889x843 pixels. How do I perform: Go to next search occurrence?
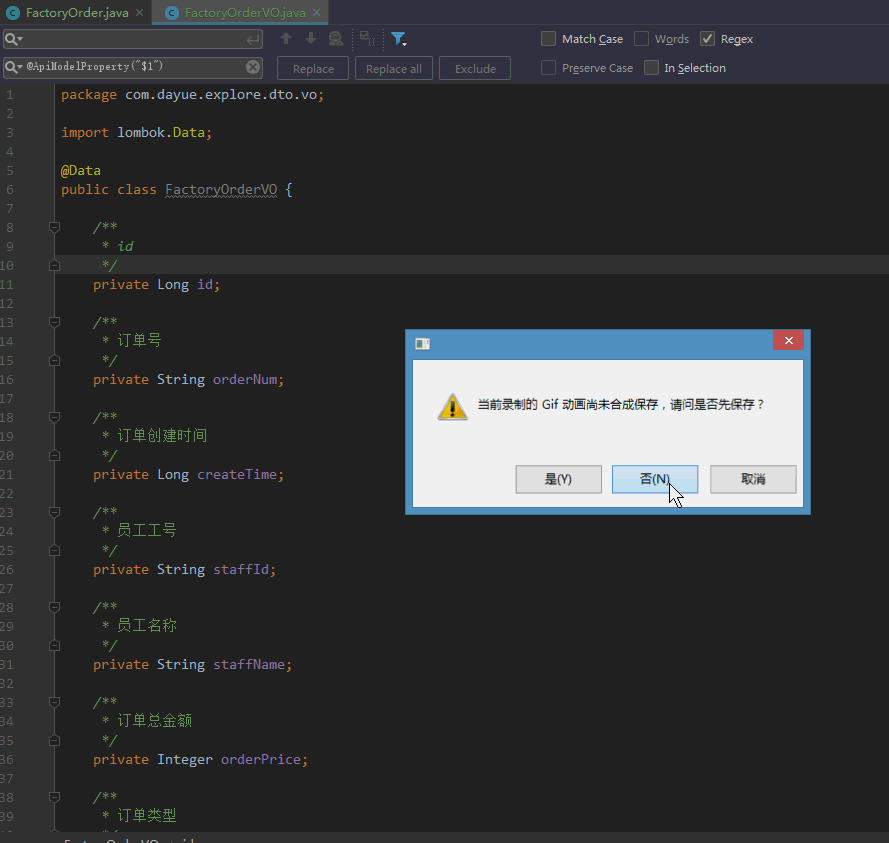pyautogui.click(x=311, y=39)
